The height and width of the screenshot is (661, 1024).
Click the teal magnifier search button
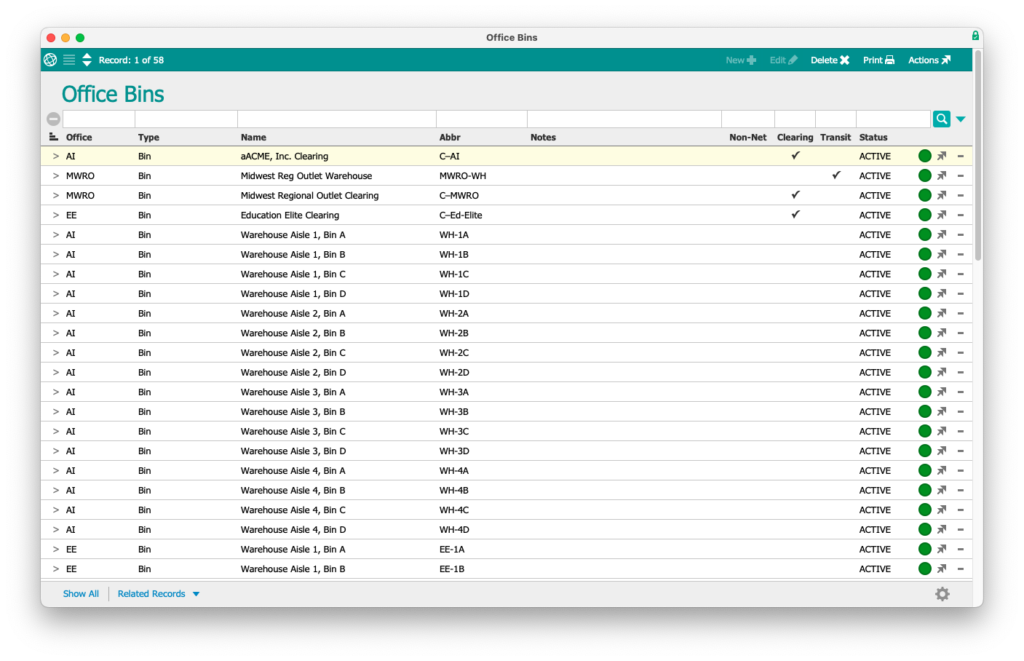pos(941,118)
